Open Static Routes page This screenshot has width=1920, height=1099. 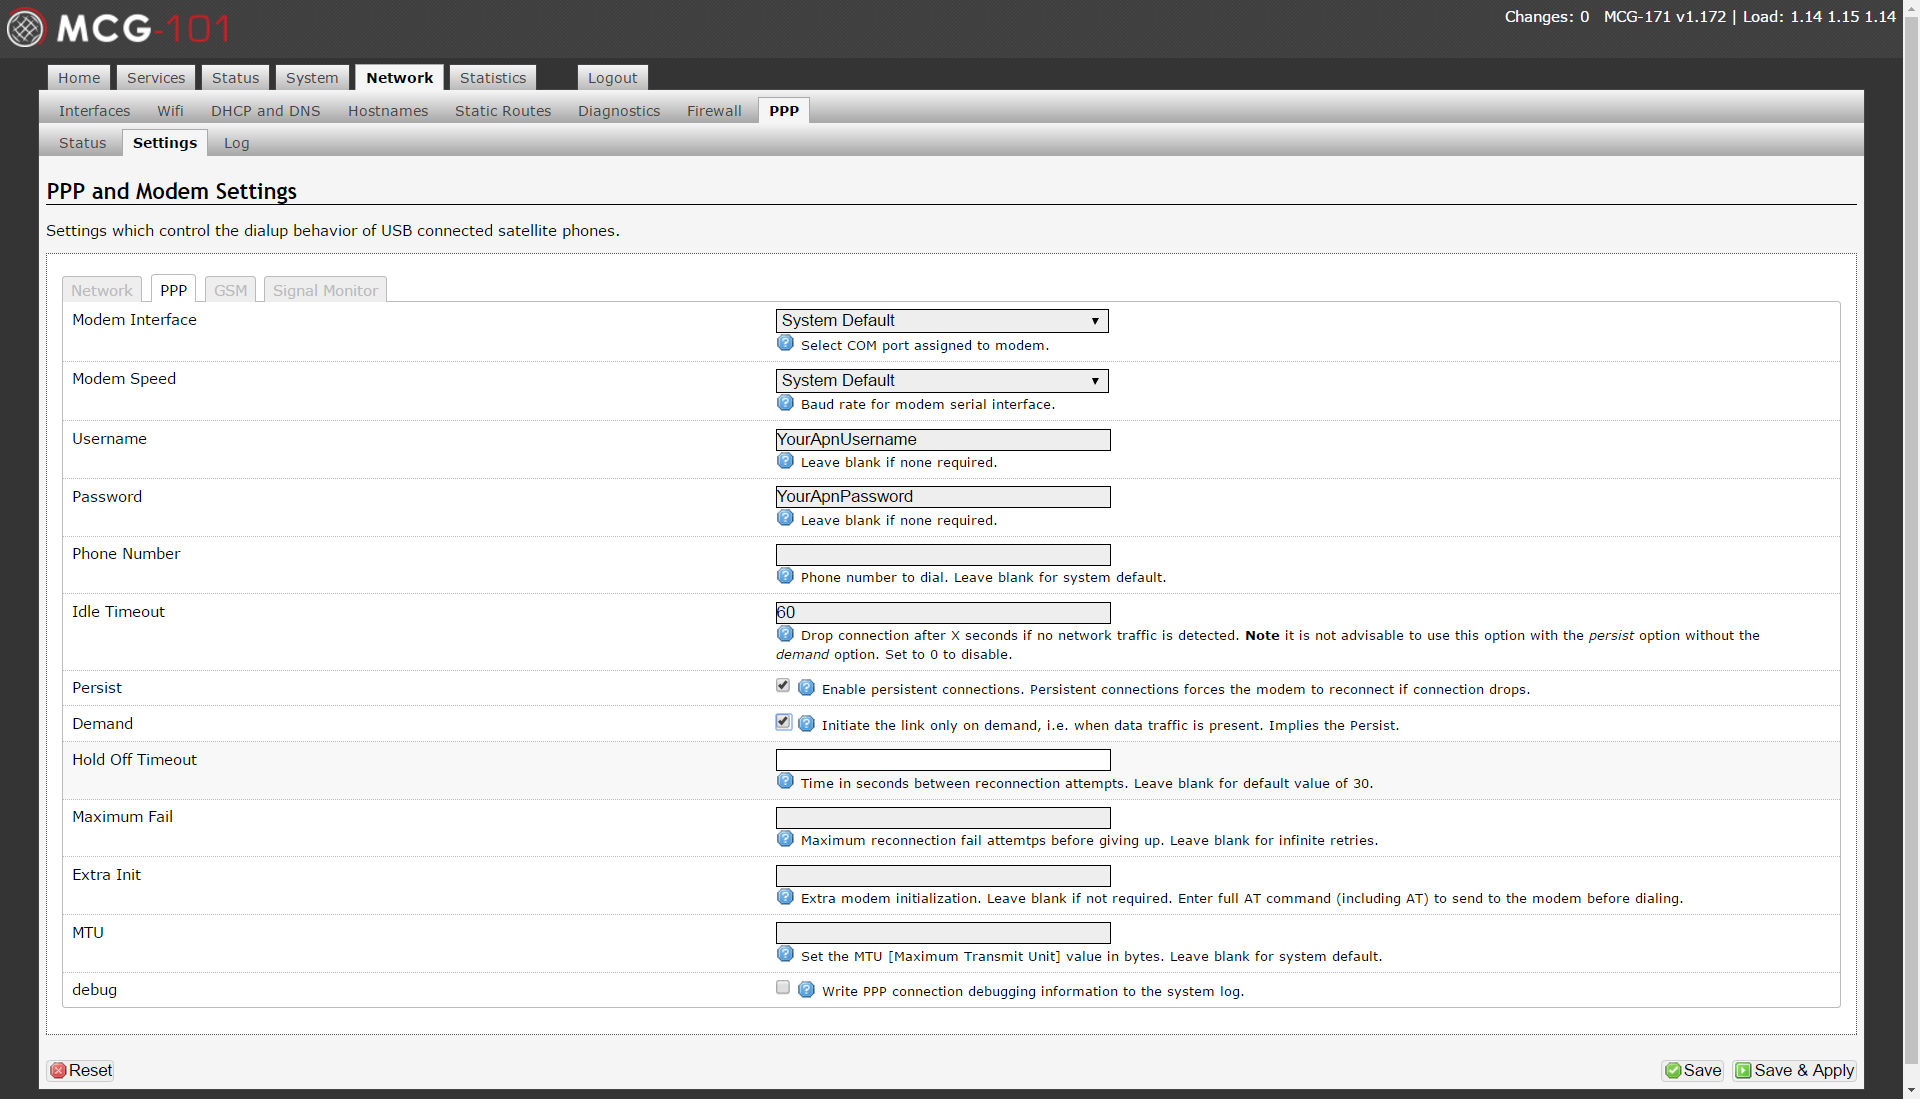[503, 111]
